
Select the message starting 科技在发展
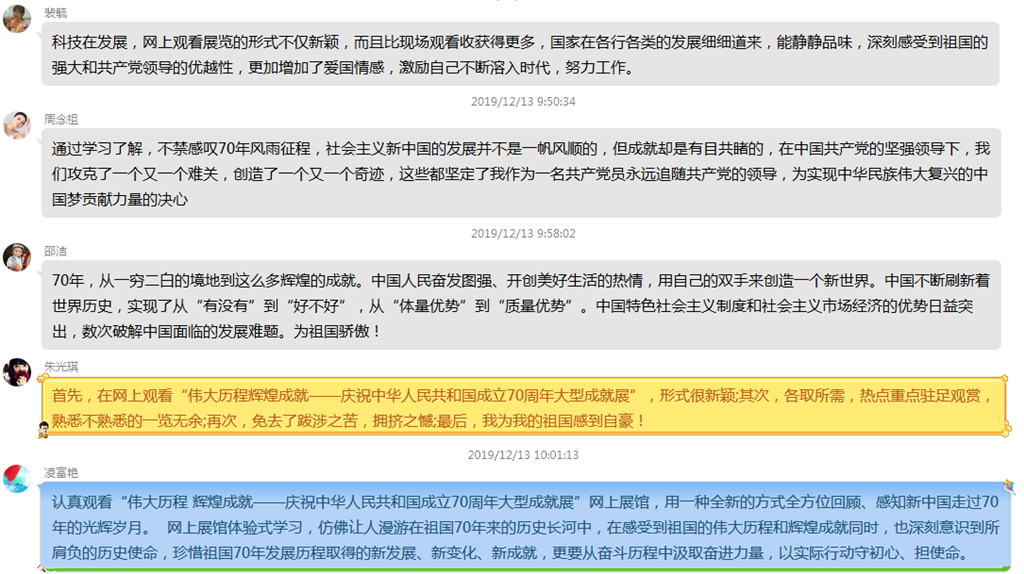520,54
